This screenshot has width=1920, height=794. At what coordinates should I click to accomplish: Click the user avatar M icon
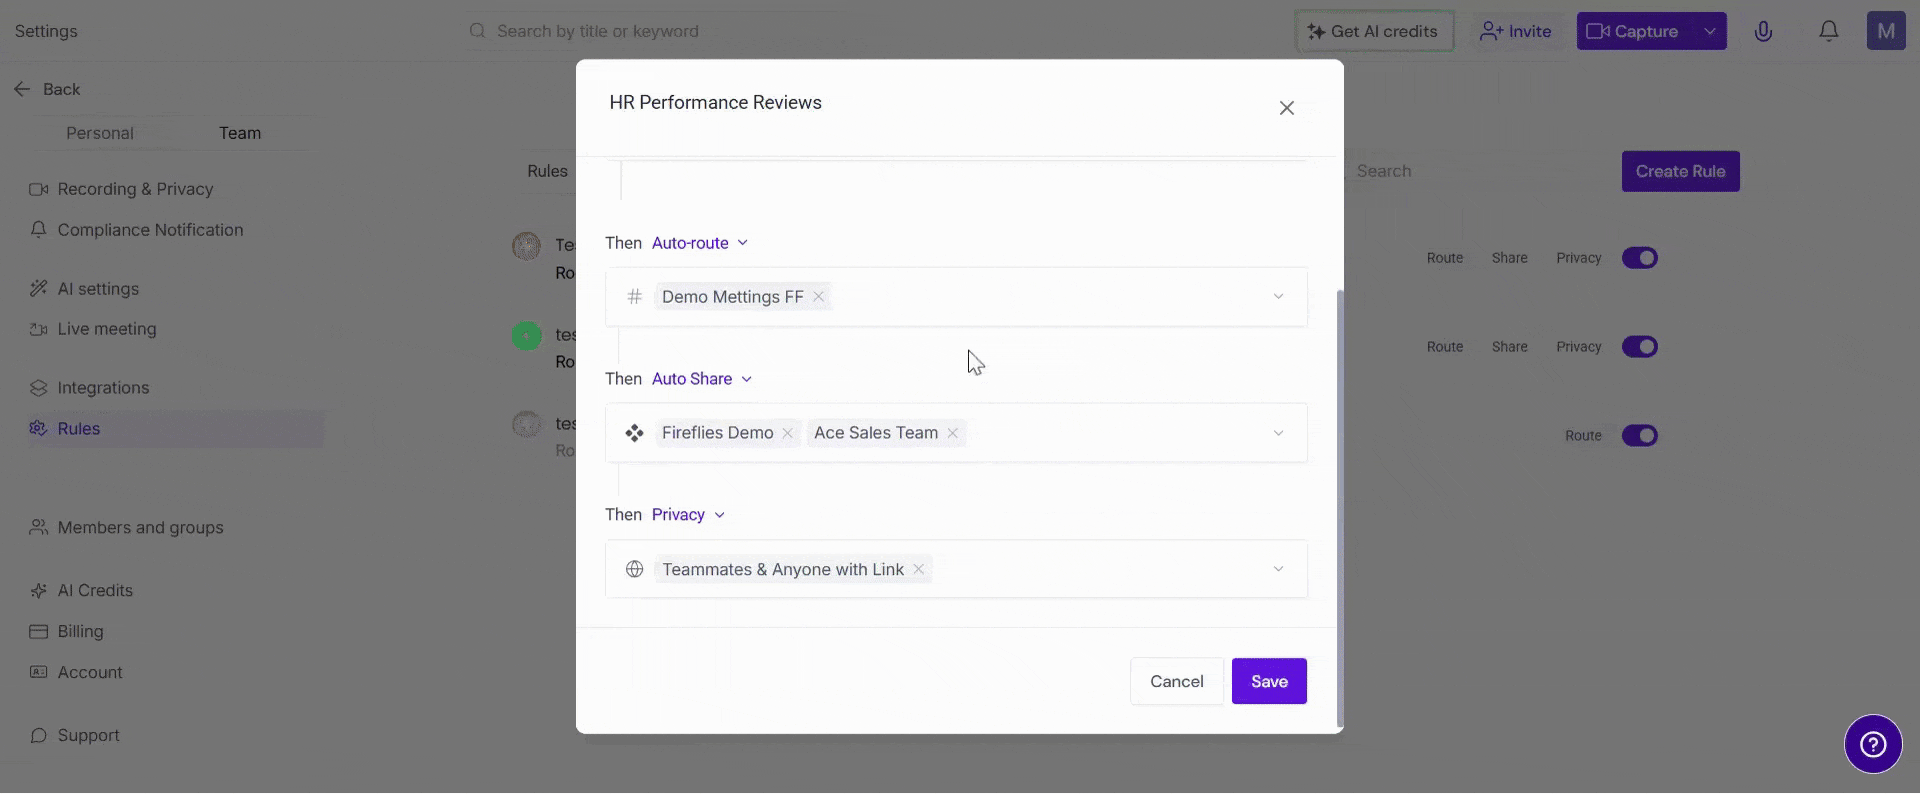pyautogui.click(x=1885, y=31)
